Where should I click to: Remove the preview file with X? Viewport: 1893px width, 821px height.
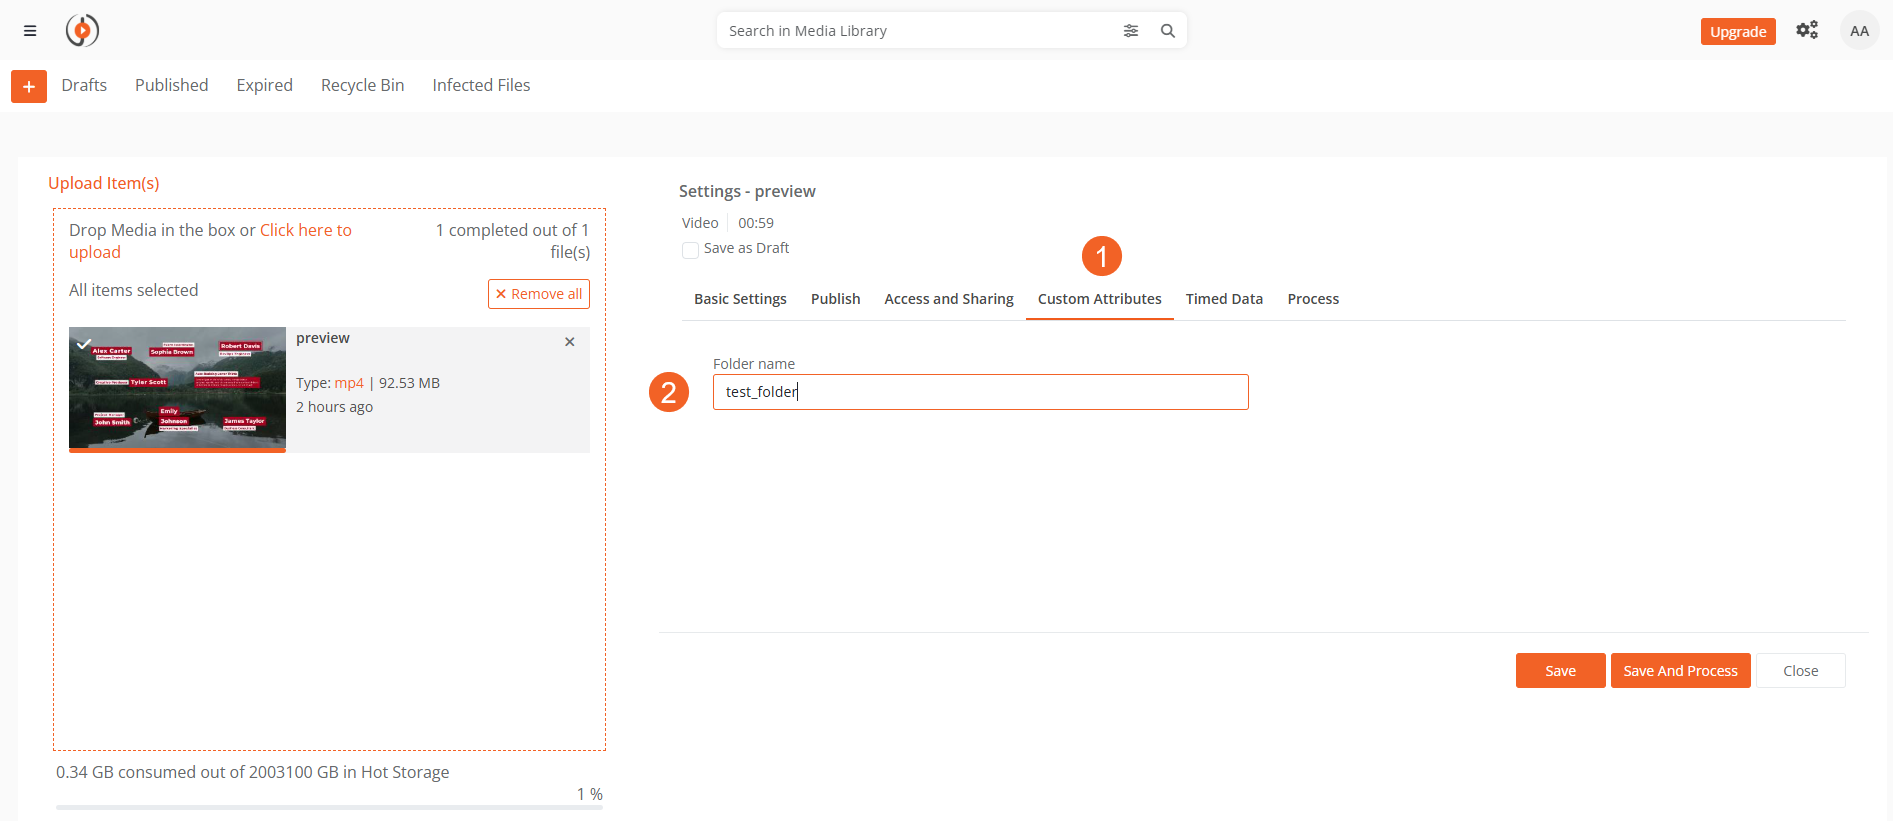point(570,342)
